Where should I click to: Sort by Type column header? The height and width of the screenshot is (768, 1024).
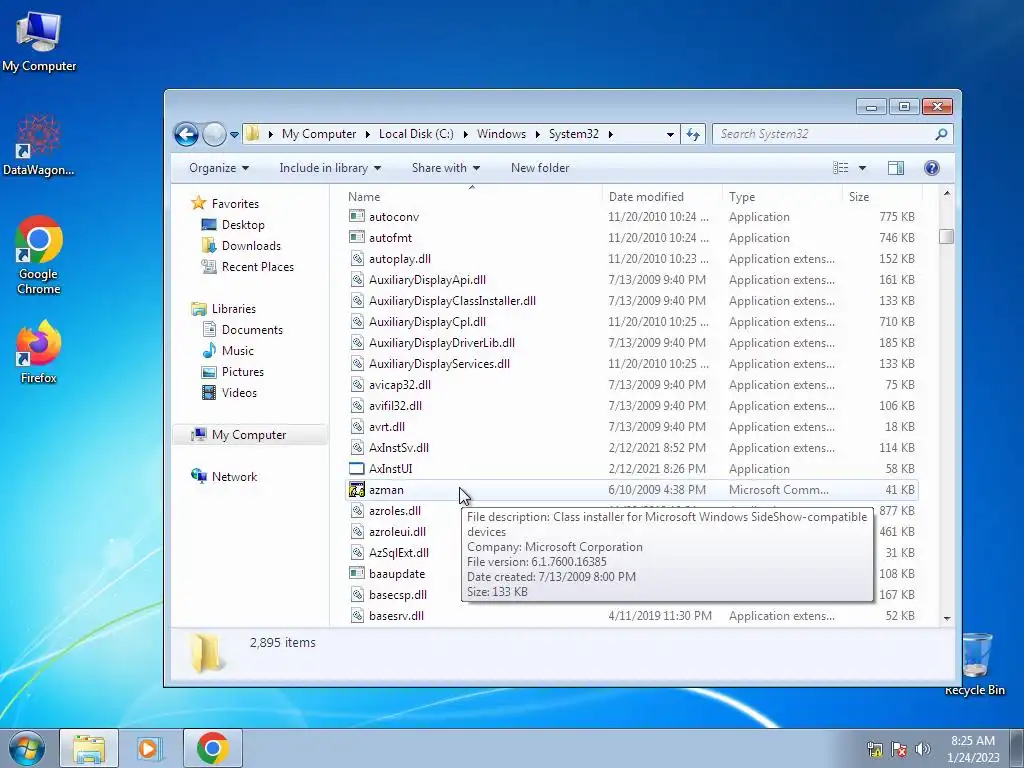742,197
